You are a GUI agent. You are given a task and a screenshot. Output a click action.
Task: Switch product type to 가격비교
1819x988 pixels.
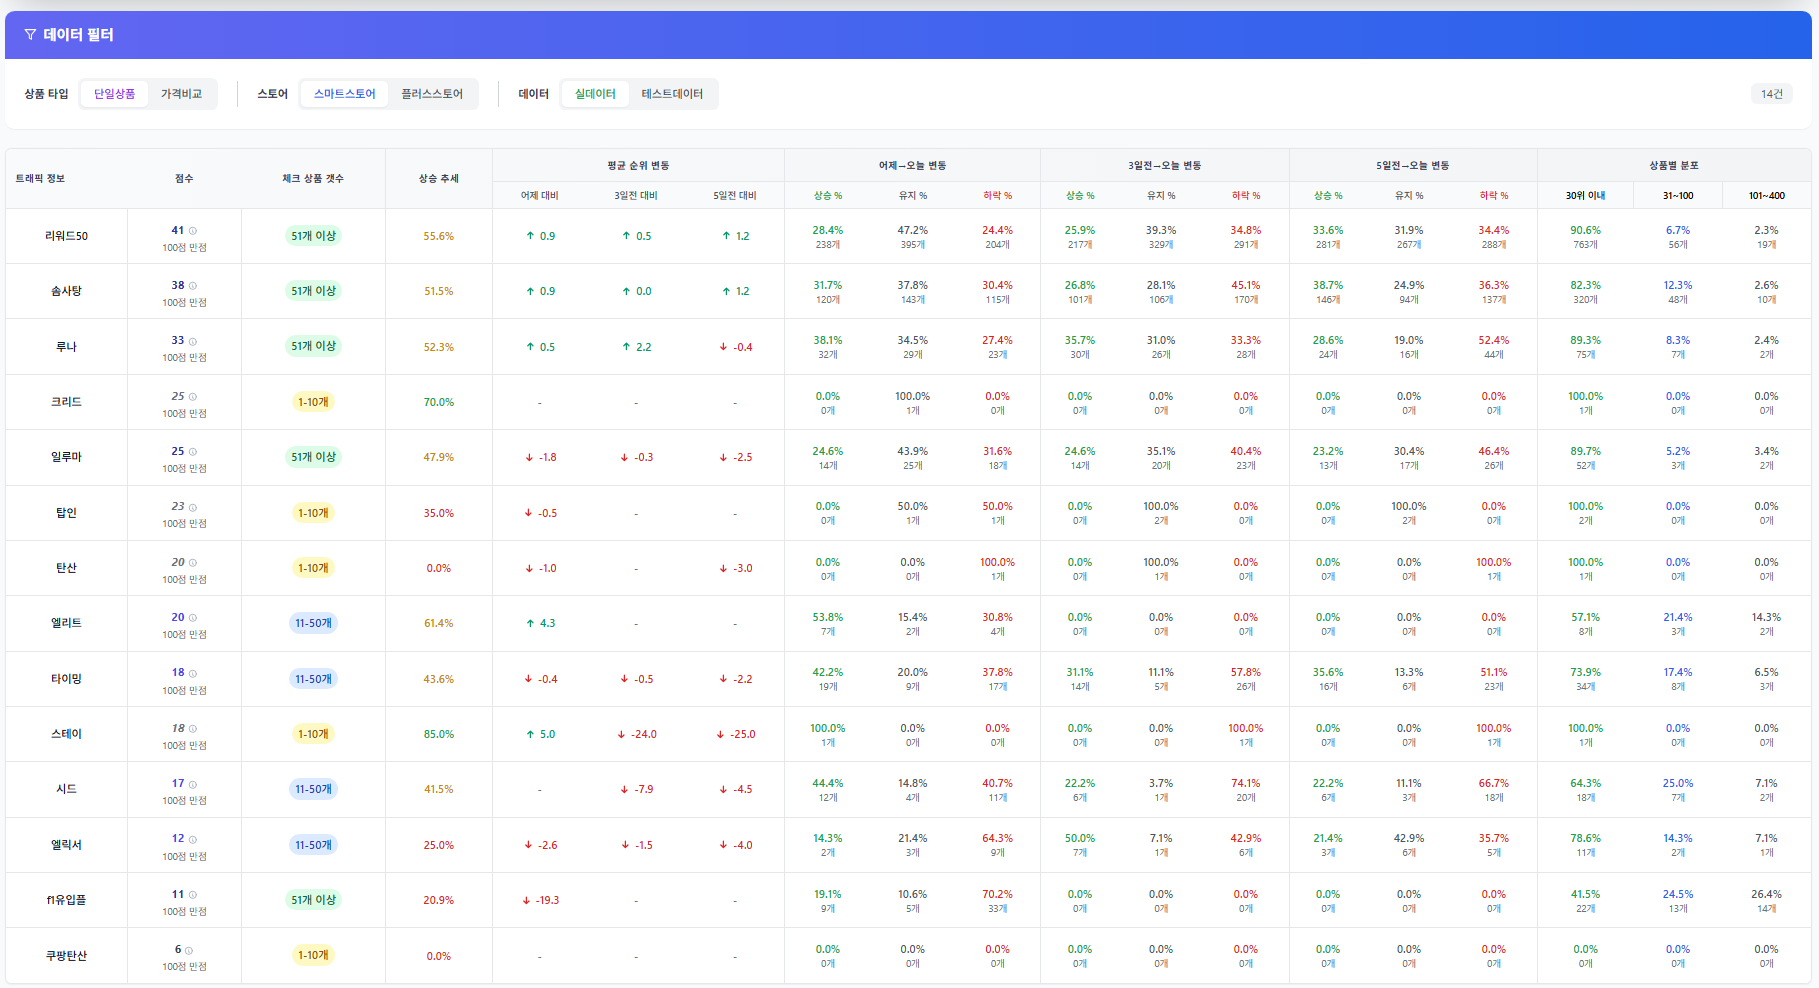pos(181,94)
